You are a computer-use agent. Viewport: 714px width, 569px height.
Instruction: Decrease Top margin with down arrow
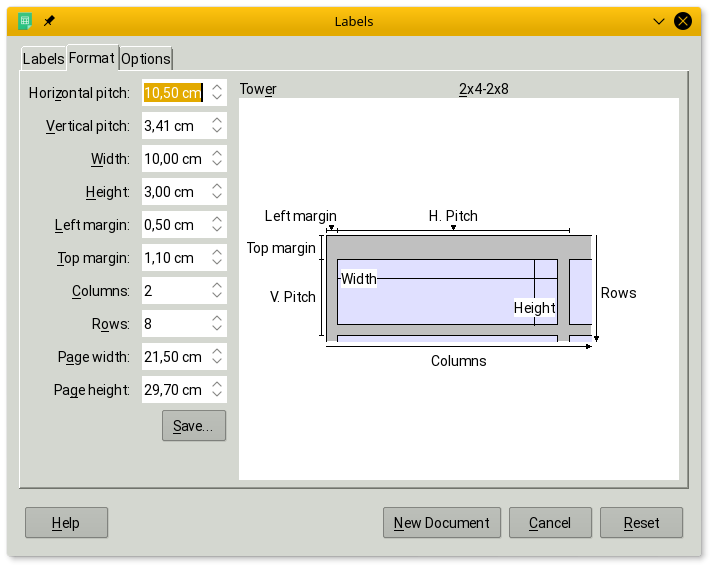coord(217,263)
